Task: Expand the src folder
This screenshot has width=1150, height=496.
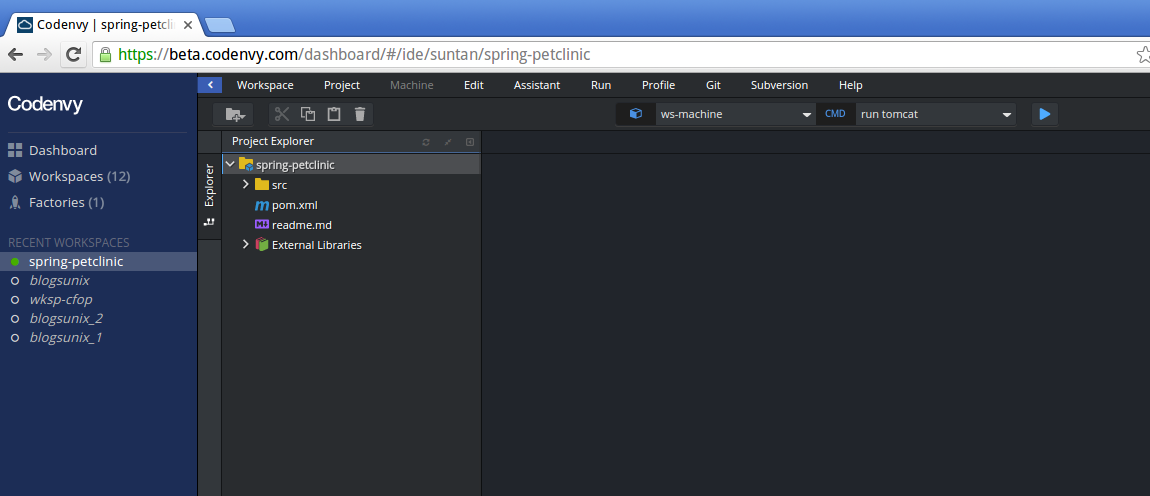Action: [x=246, y=185]
